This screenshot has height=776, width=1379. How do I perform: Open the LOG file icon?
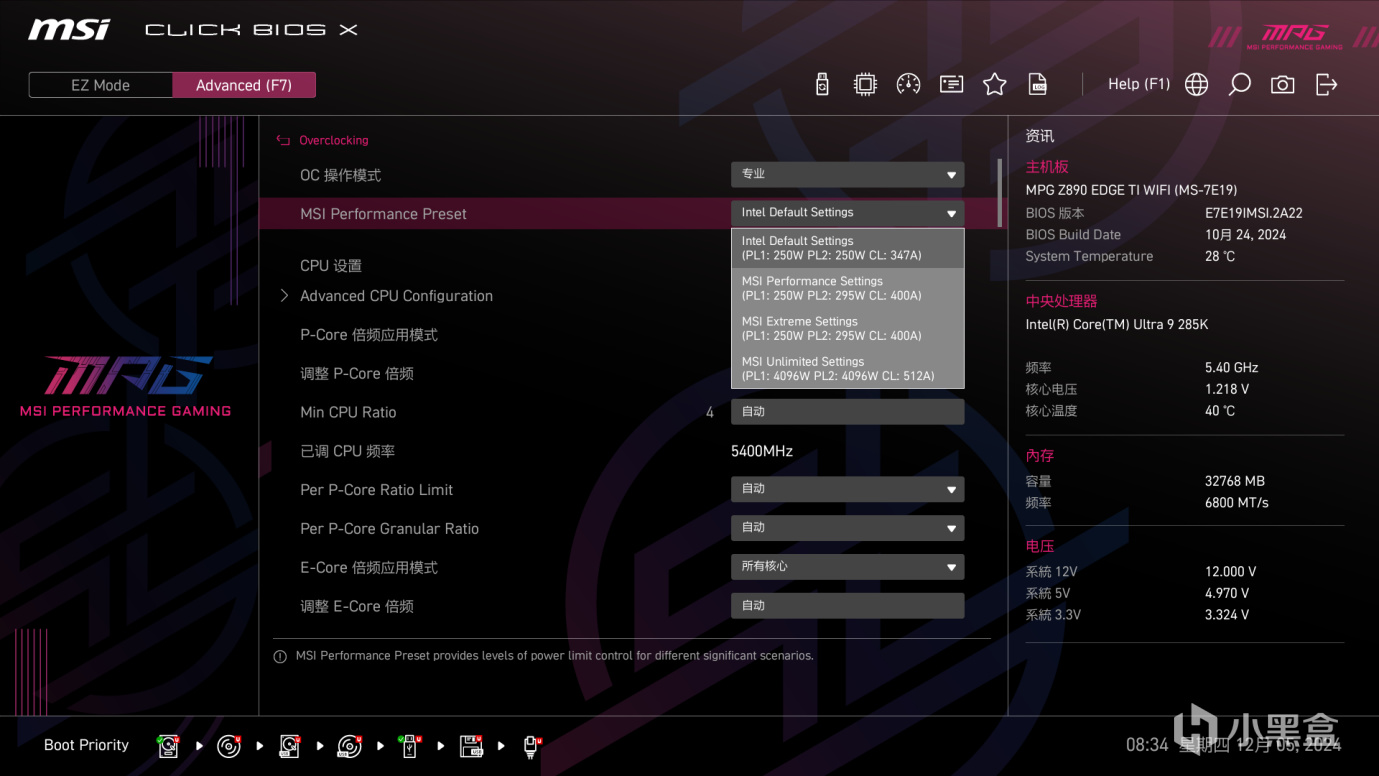(x=1038, y=85)
